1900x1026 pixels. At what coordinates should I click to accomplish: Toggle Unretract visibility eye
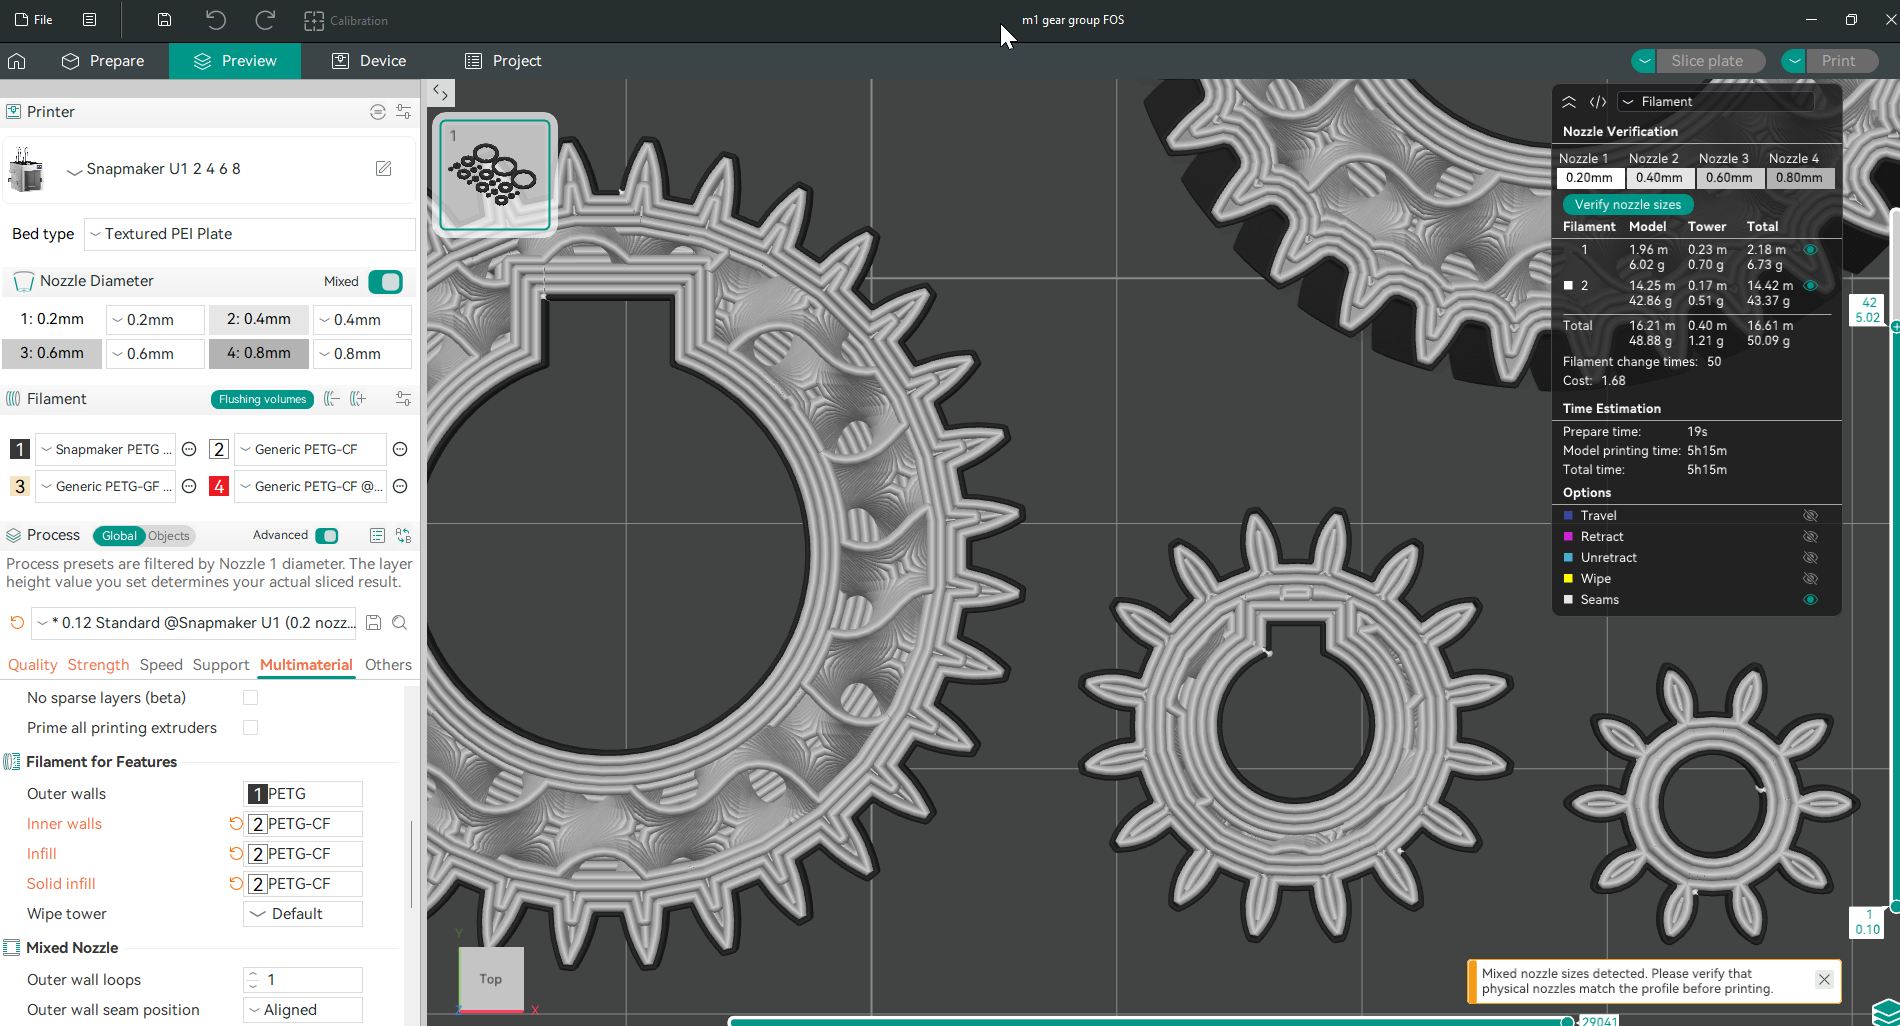(x=1810, y=558)
